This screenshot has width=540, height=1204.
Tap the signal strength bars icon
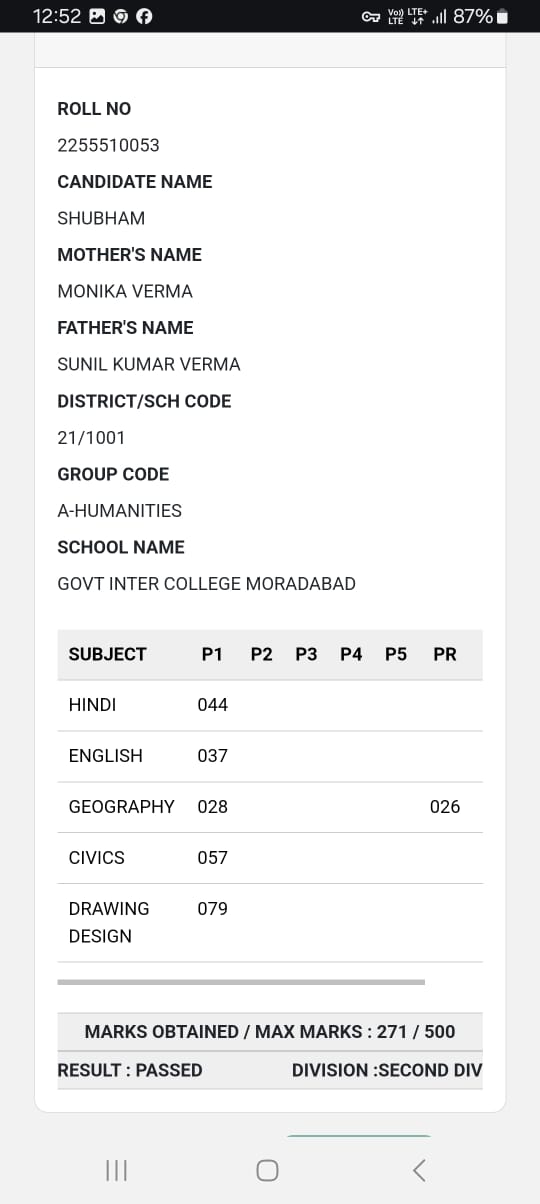pos(438,16)
